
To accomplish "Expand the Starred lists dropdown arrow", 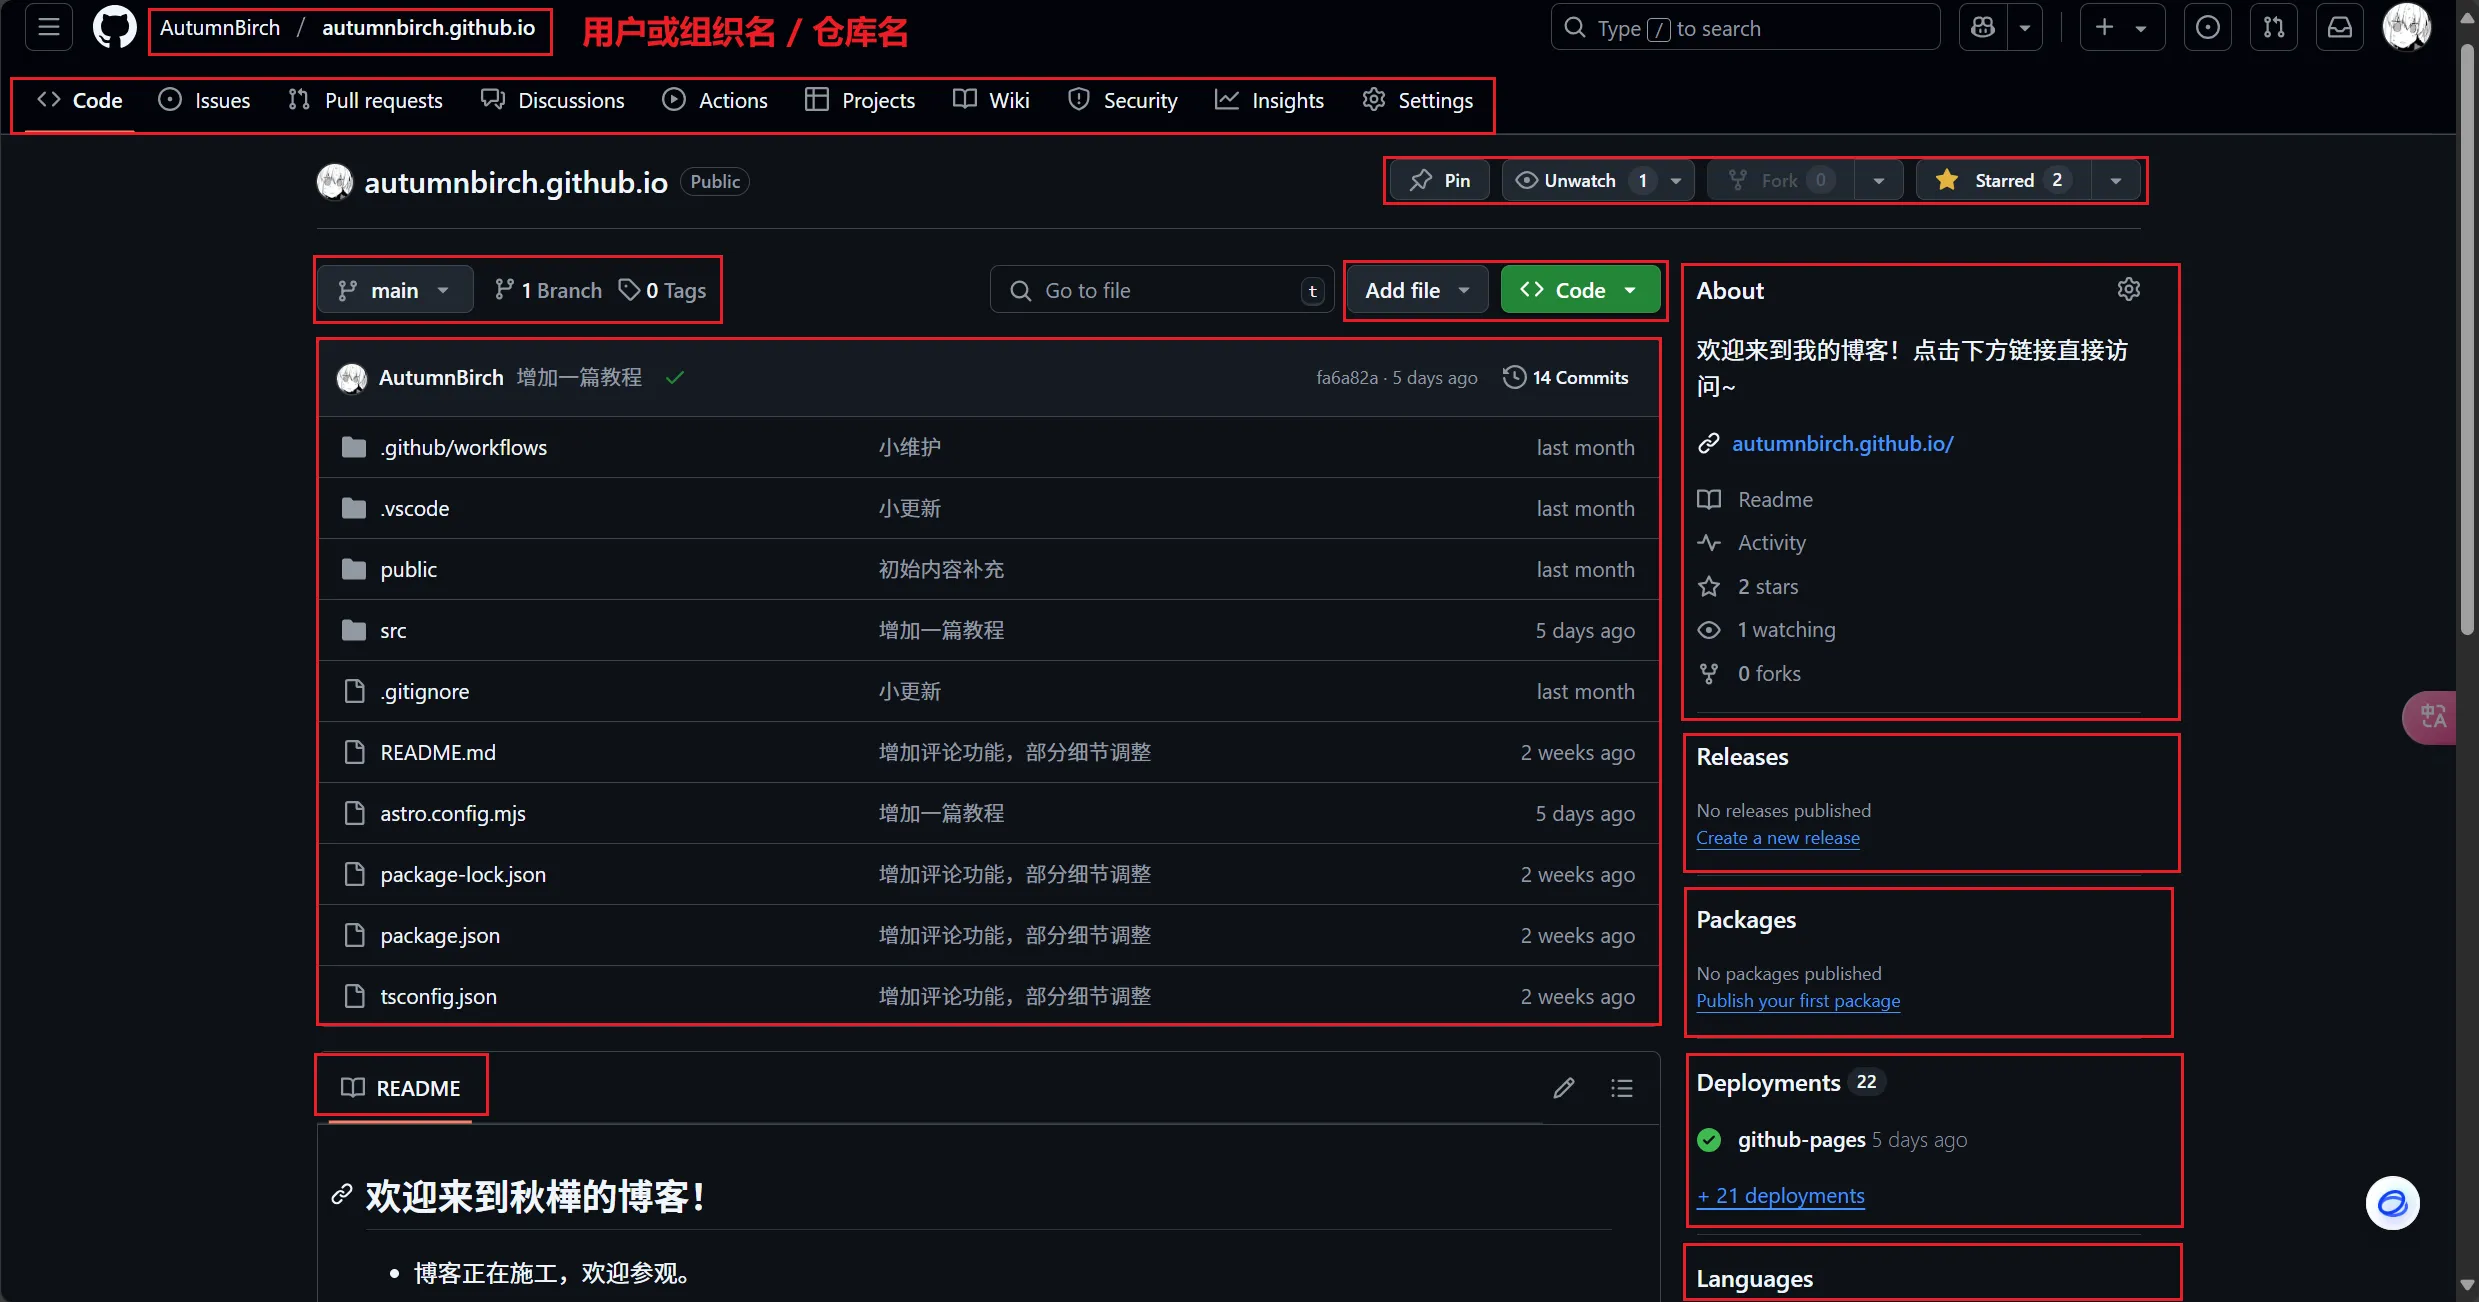I will pyautogui.click(x=2116, y=181).
